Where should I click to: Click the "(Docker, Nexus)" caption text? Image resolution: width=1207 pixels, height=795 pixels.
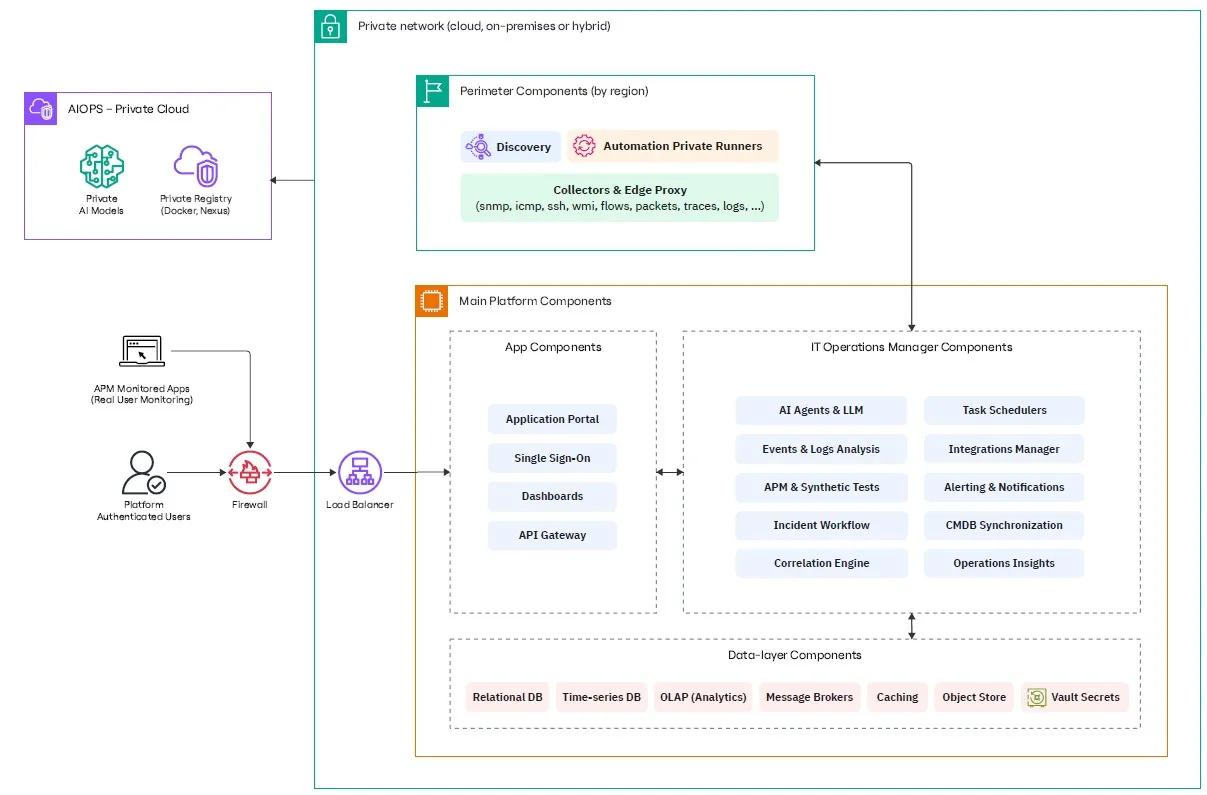coord(196,211)
